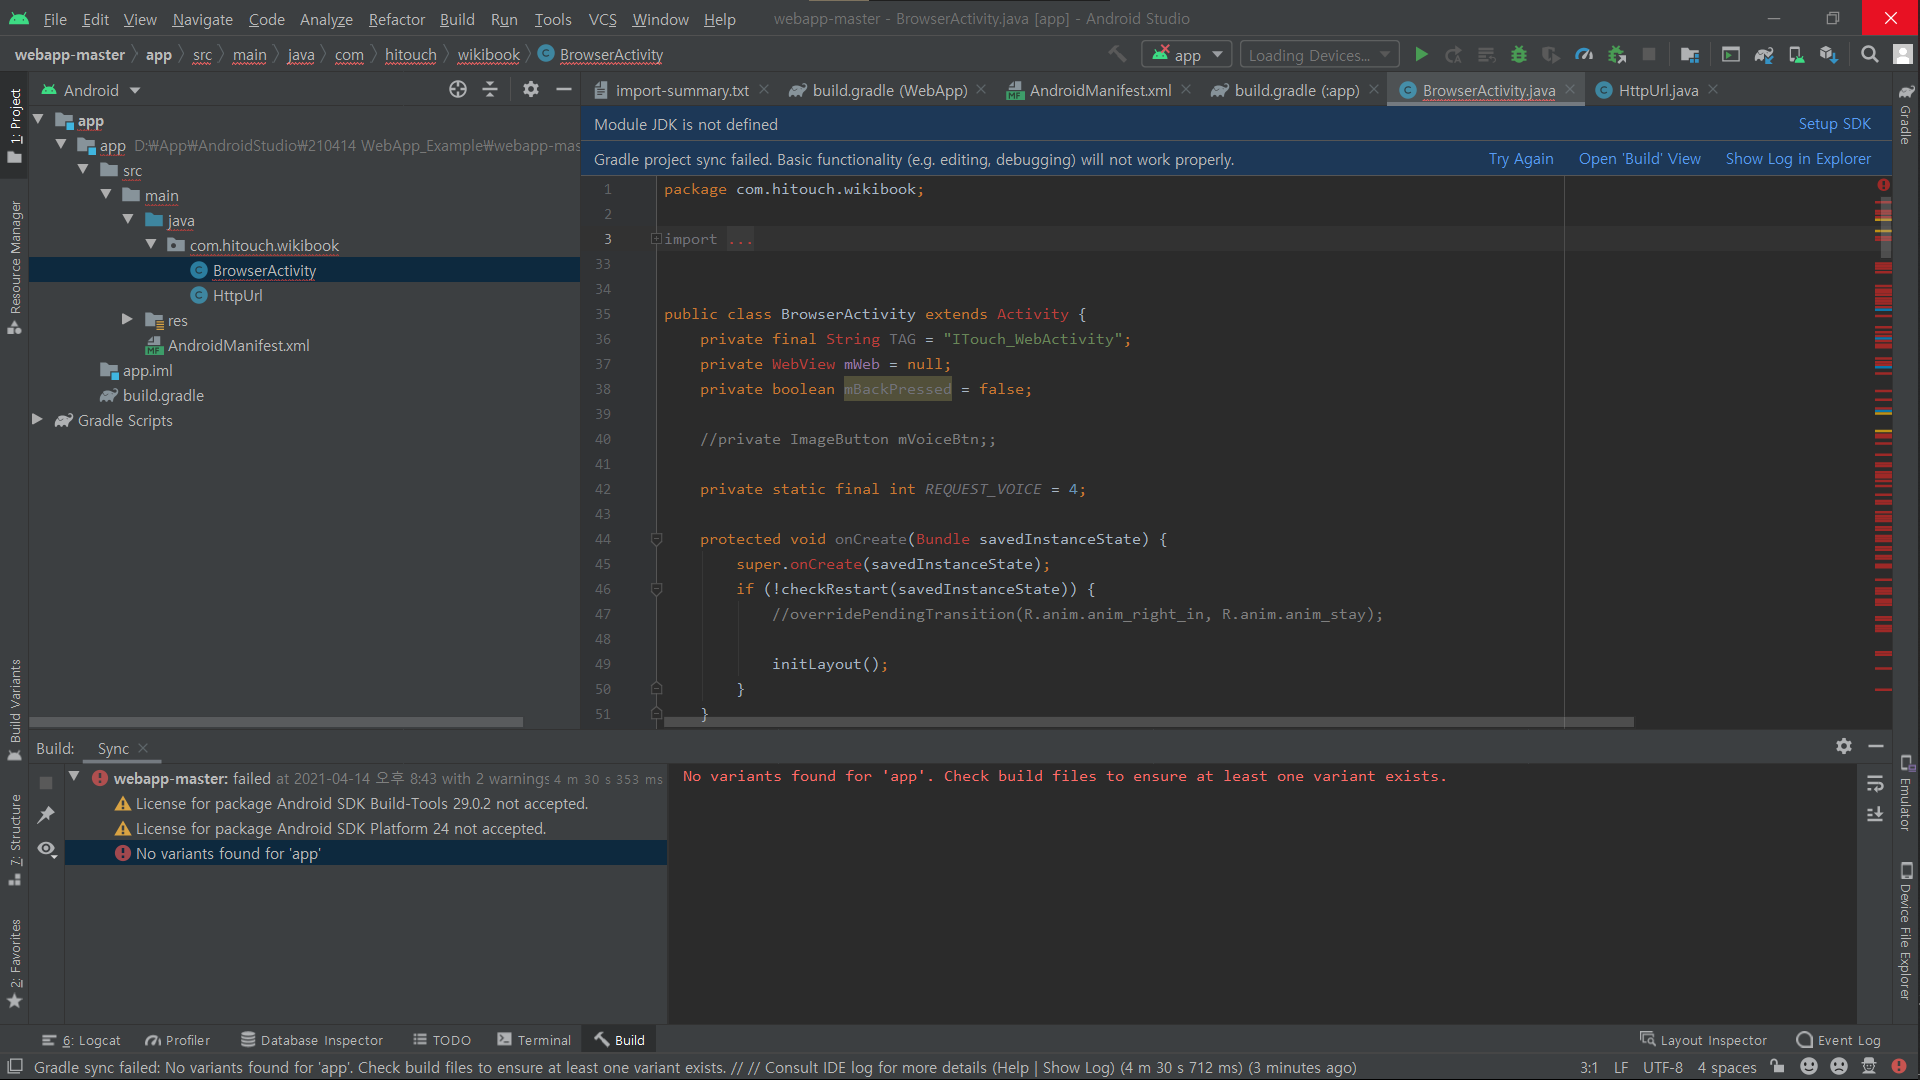This screenshot has width=1920, height=1080.
Task: Toggle the eye view filter in Build panel
Action: point(46,849)
